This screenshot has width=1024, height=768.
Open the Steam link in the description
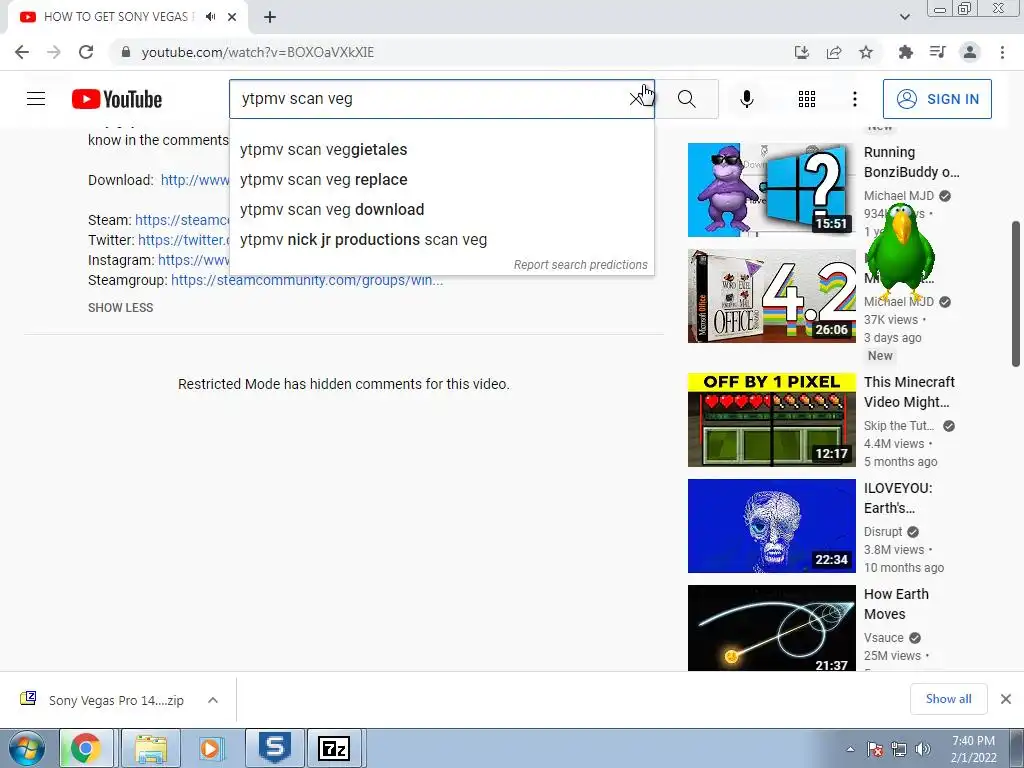pos(182,220)
